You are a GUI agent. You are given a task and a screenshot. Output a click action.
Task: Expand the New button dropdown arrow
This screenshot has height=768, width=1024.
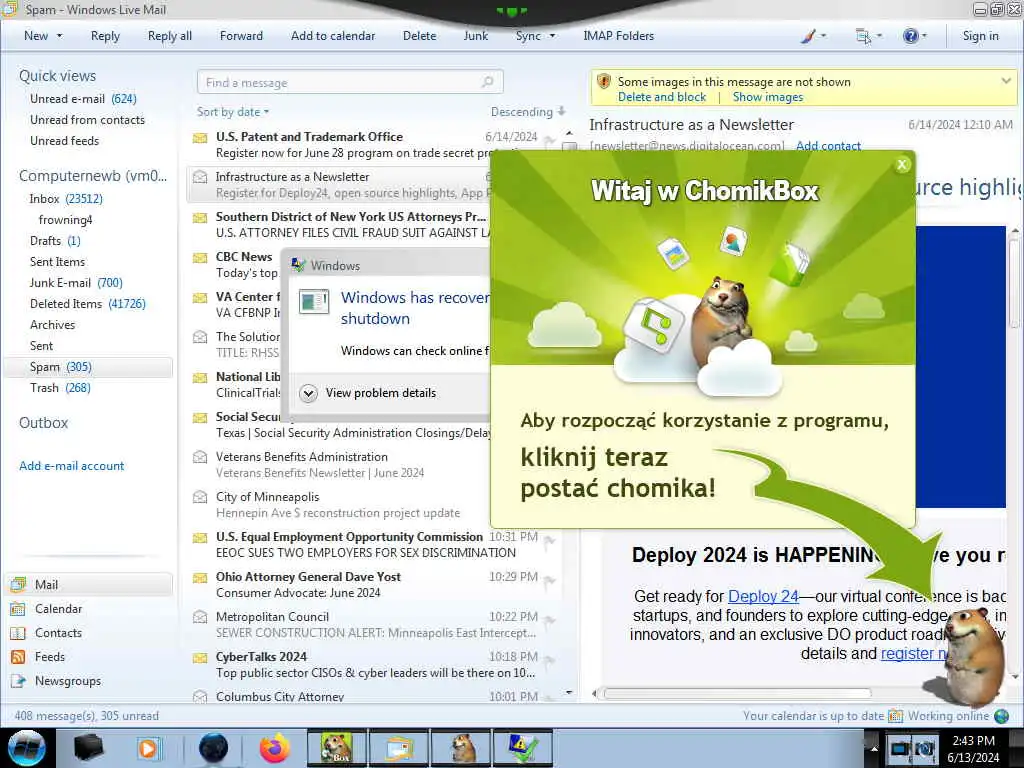(59, 36)
